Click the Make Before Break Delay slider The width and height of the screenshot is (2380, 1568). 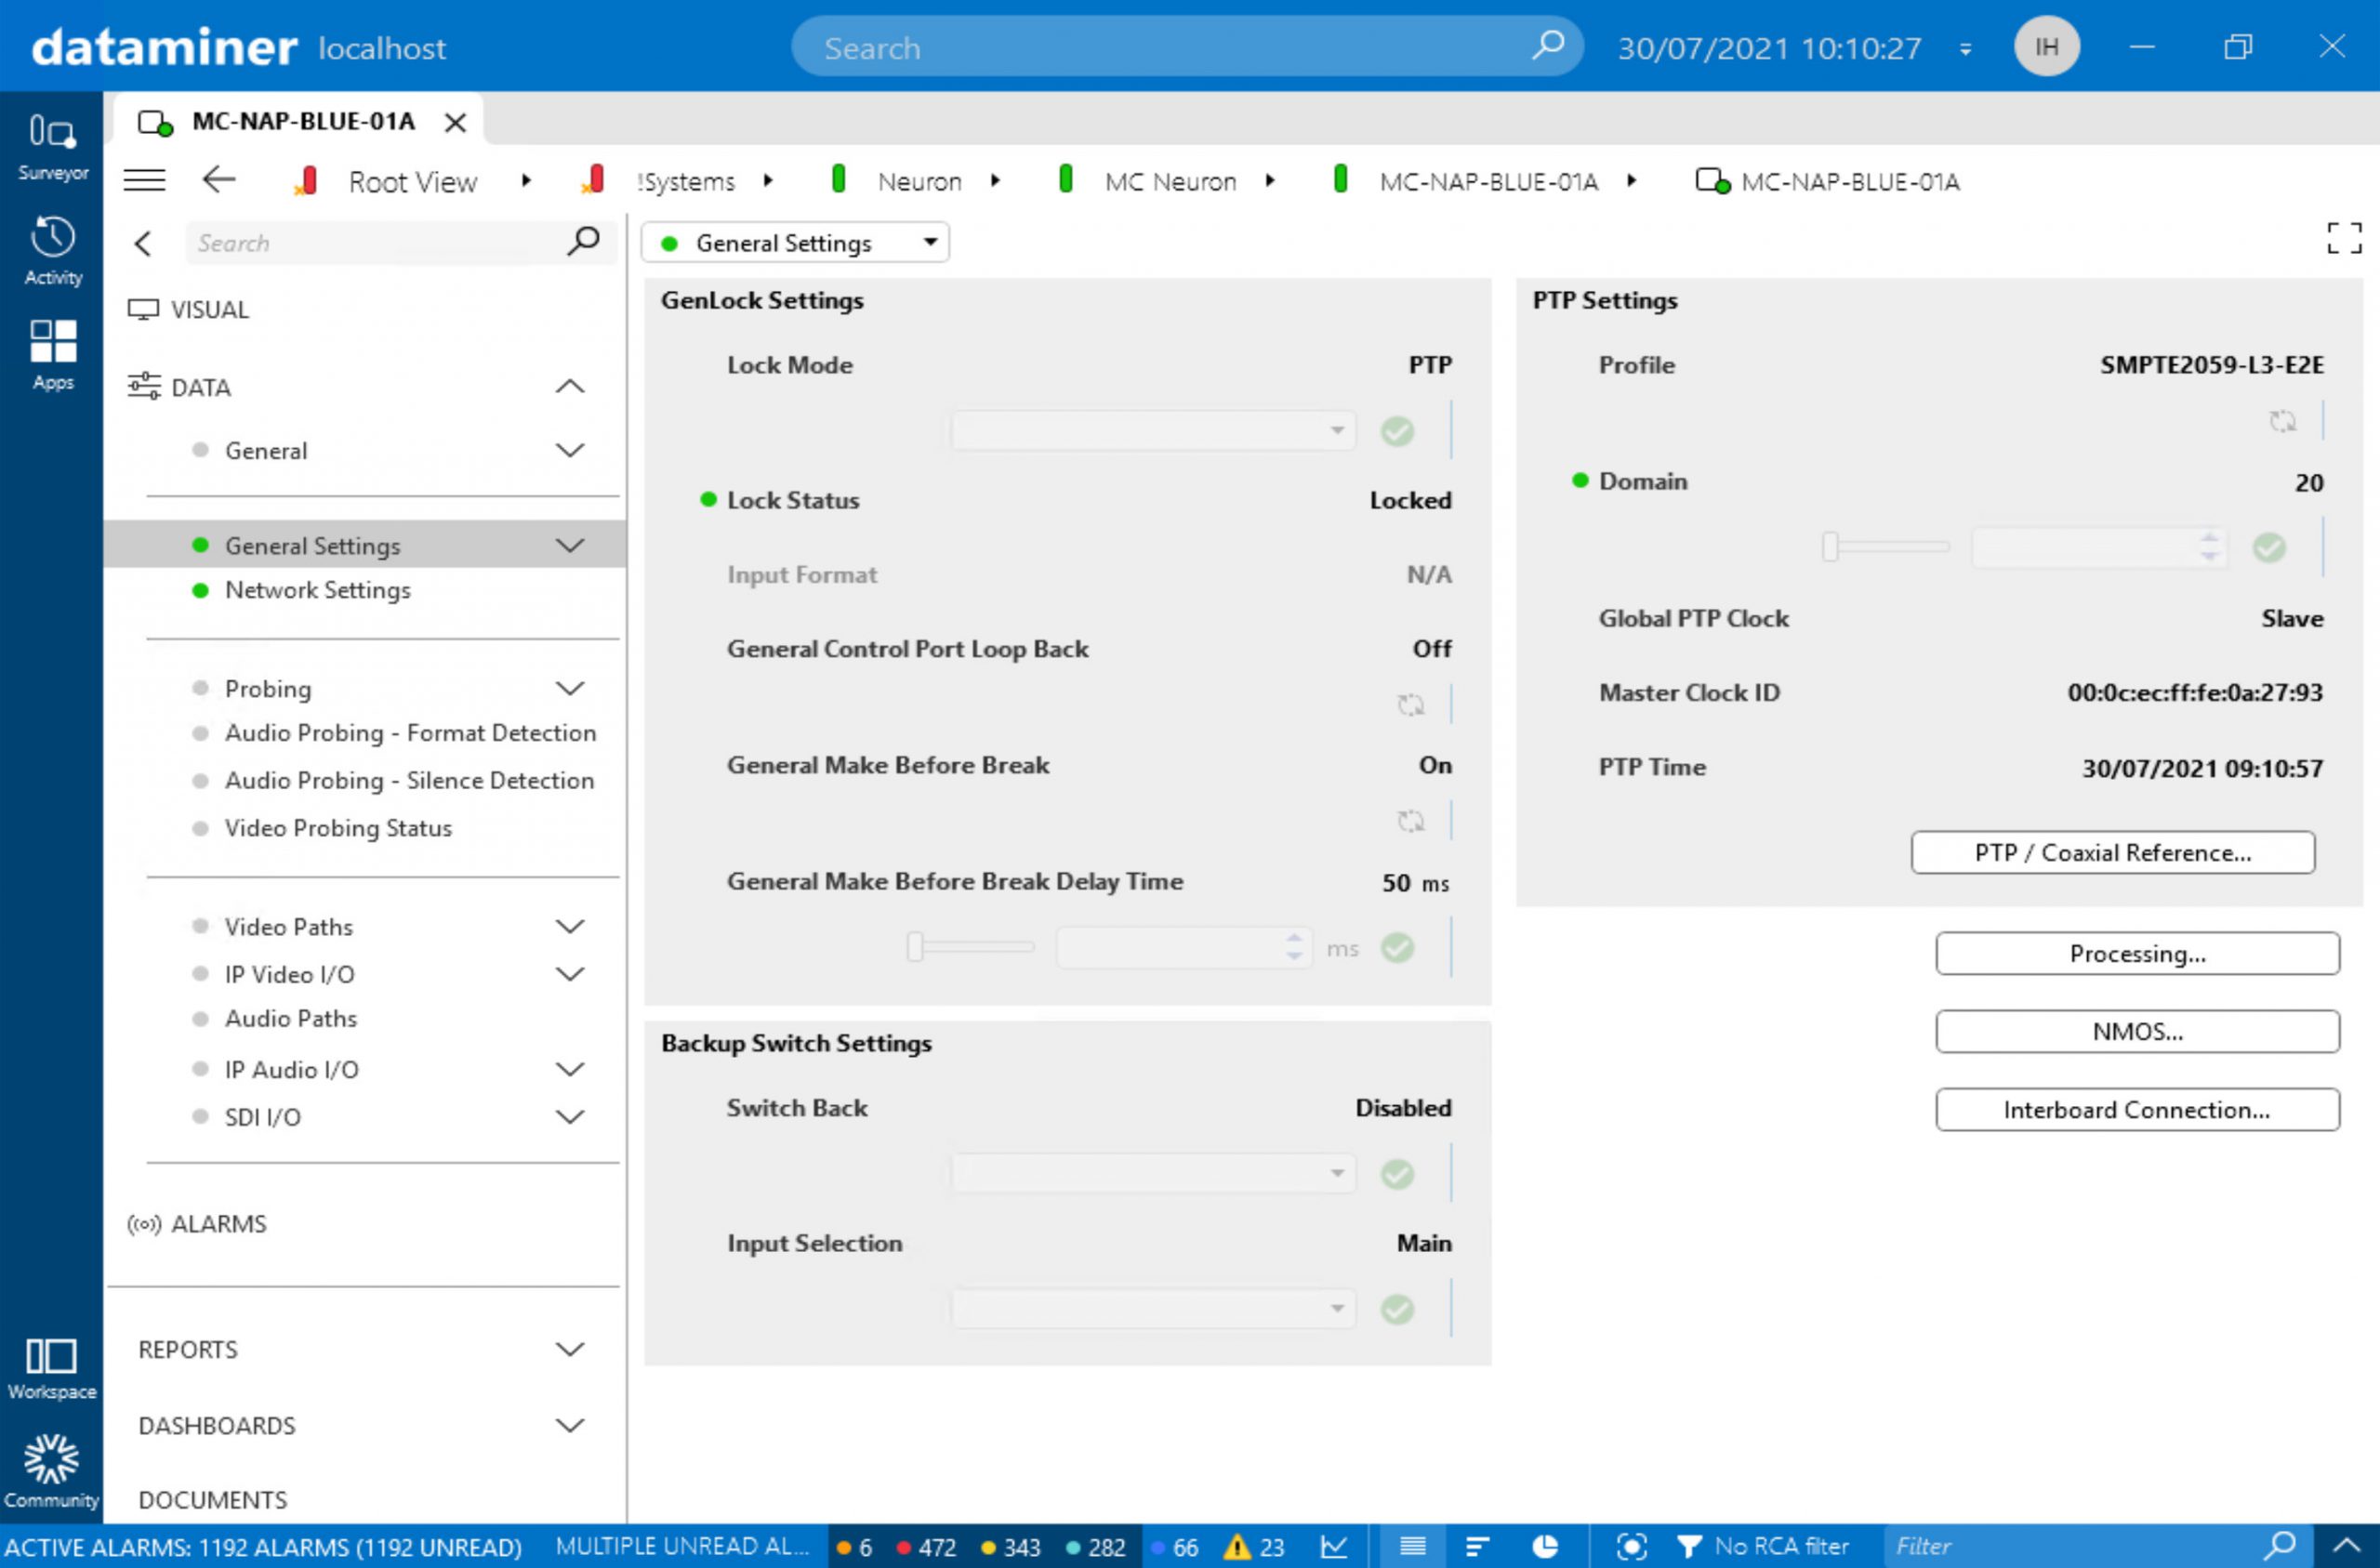pyautogui.click(x=970, y=946)
